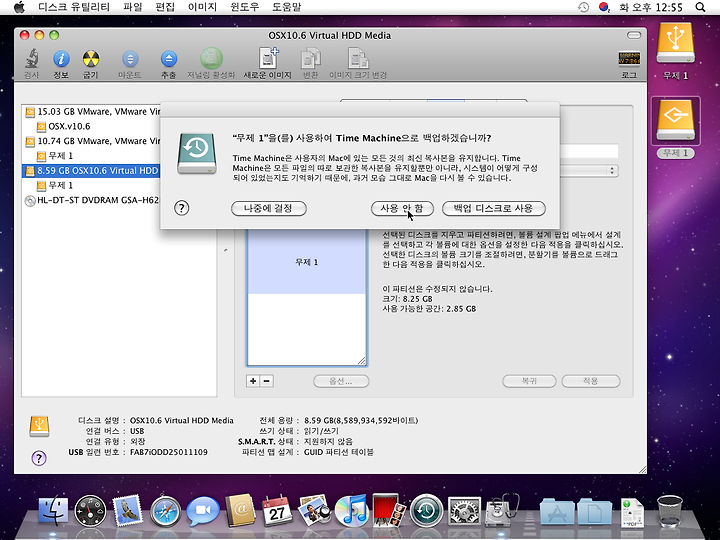The image size is (720, 540).
Task: Open Finder from the Dock
Action: [52, 510]
